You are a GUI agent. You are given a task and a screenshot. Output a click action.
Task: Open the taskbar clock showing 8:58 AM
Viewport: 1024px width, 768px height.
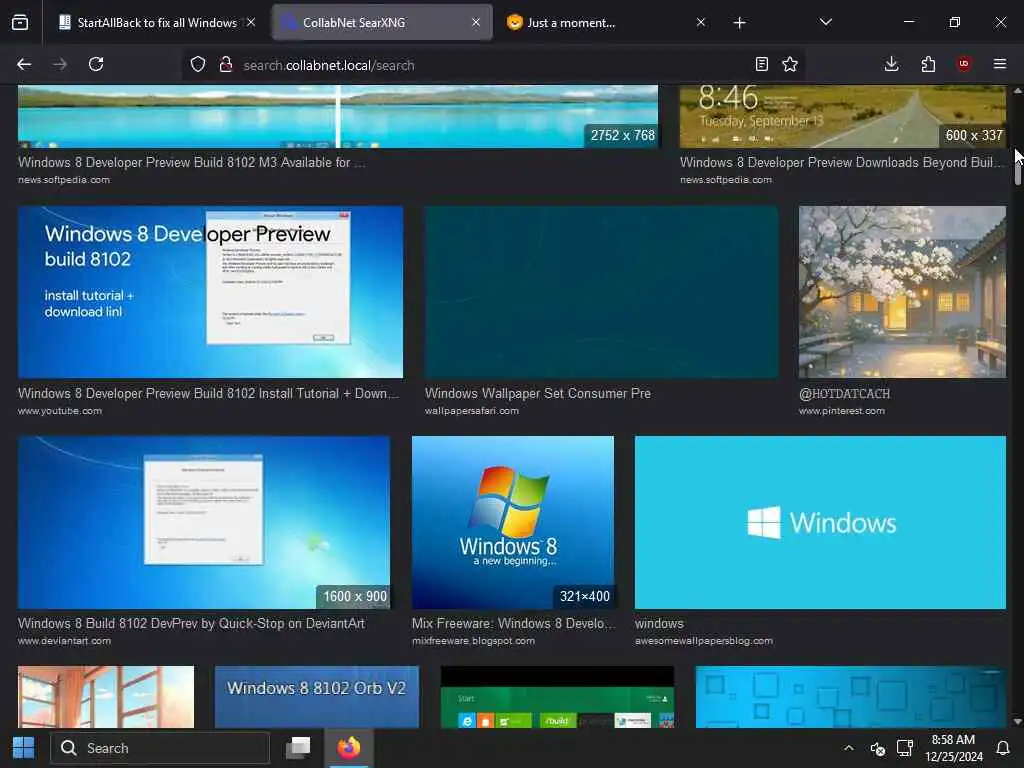(953, 748)
